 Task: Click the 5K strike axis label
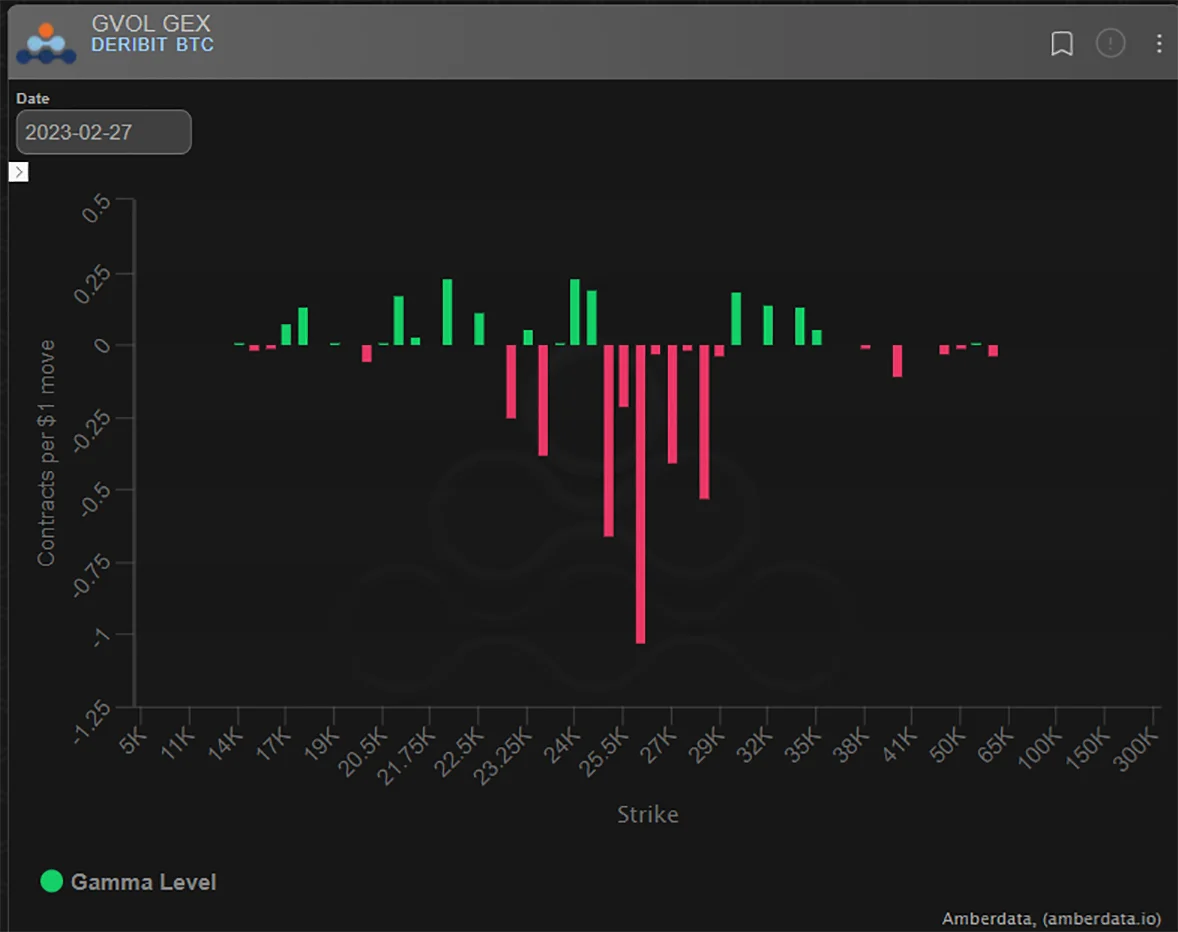[x=133, y=740]
